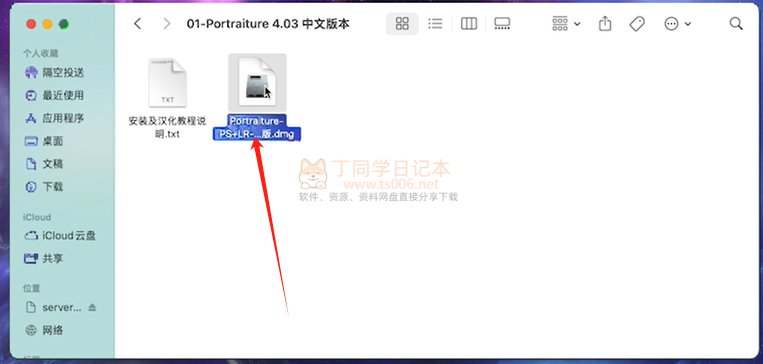Screen dimensions: 763x364
Task: Eject the server volume
Action: coord(92,308)
